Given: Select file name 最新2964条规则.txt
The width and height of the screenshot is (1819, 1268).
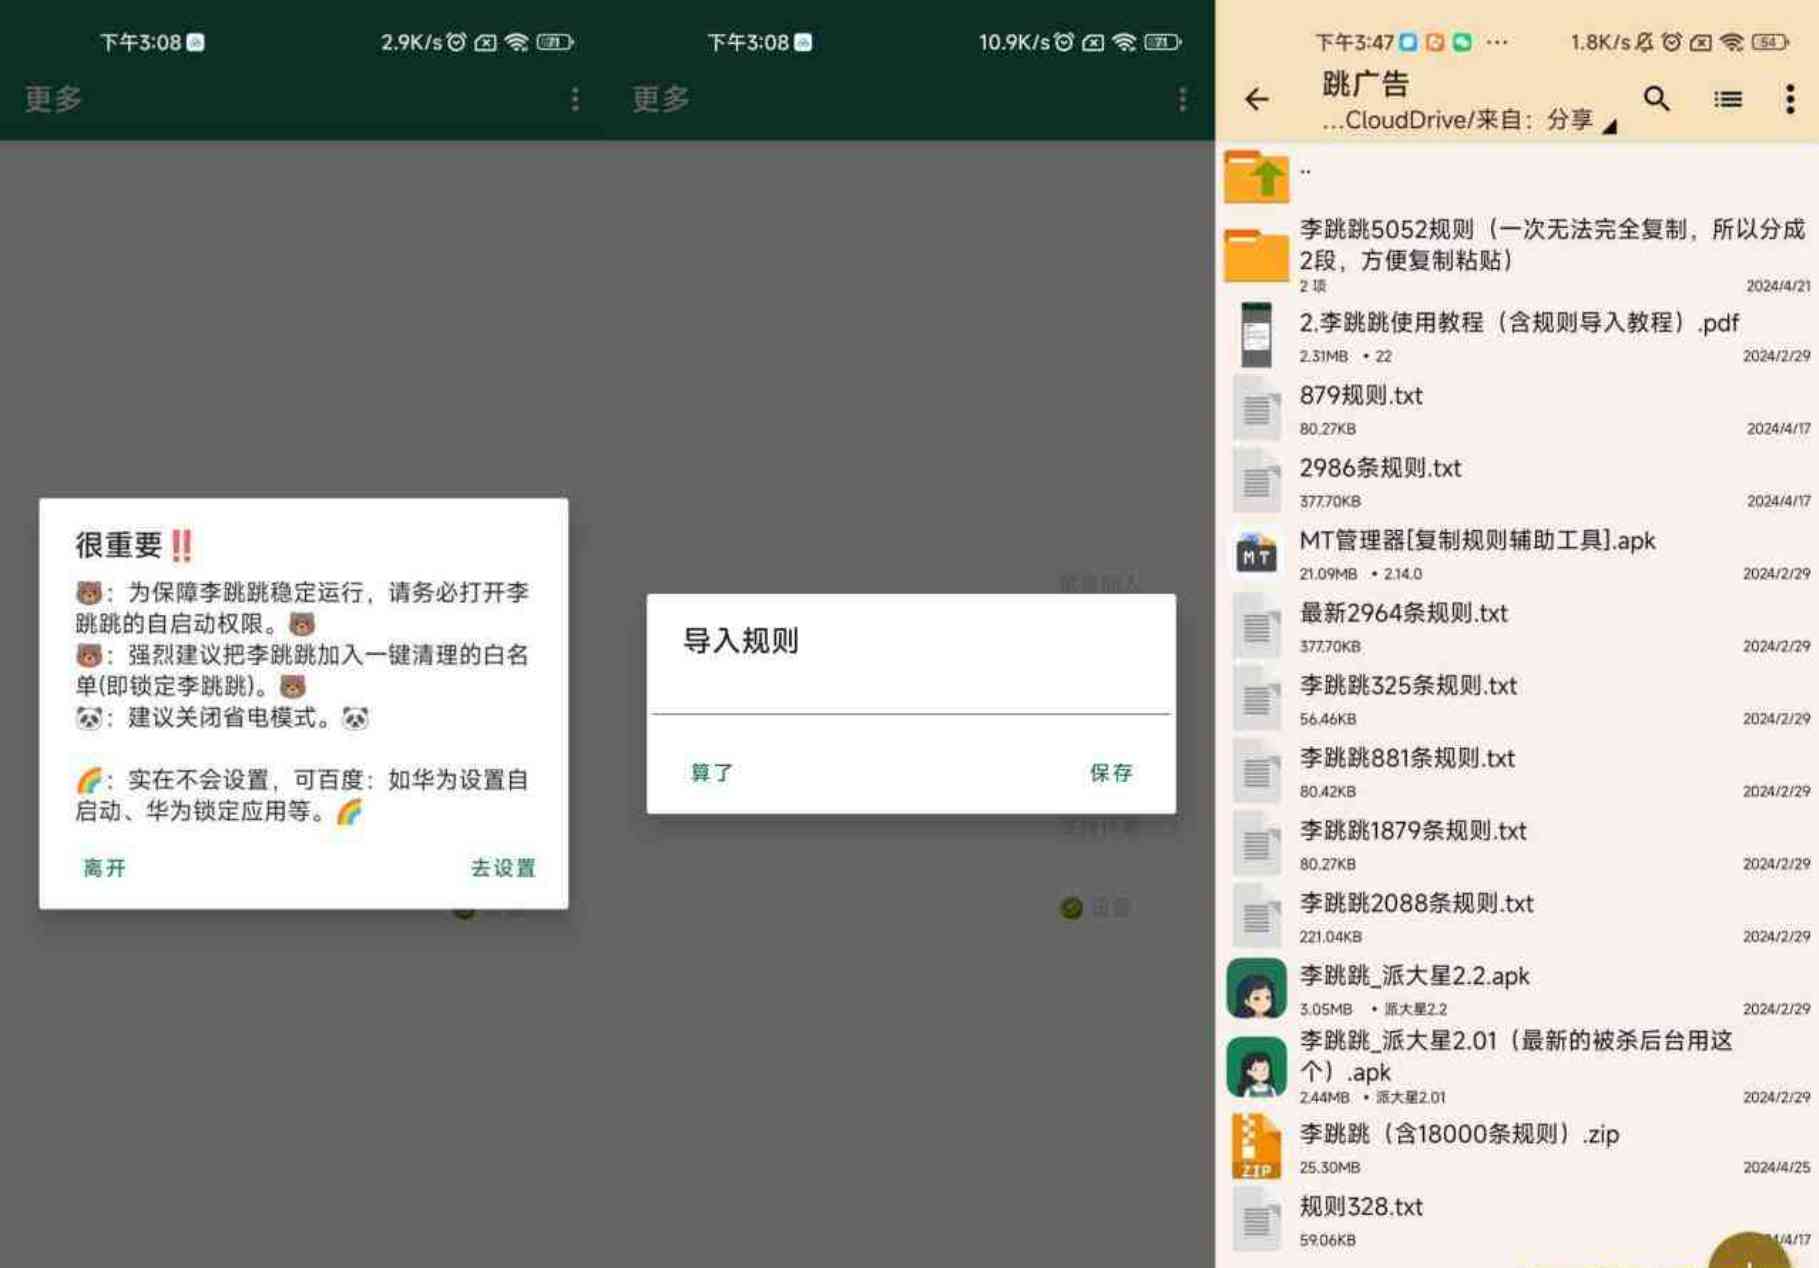Looking at the screenshot, I should pyautogui.click(x=1403, y=613).
